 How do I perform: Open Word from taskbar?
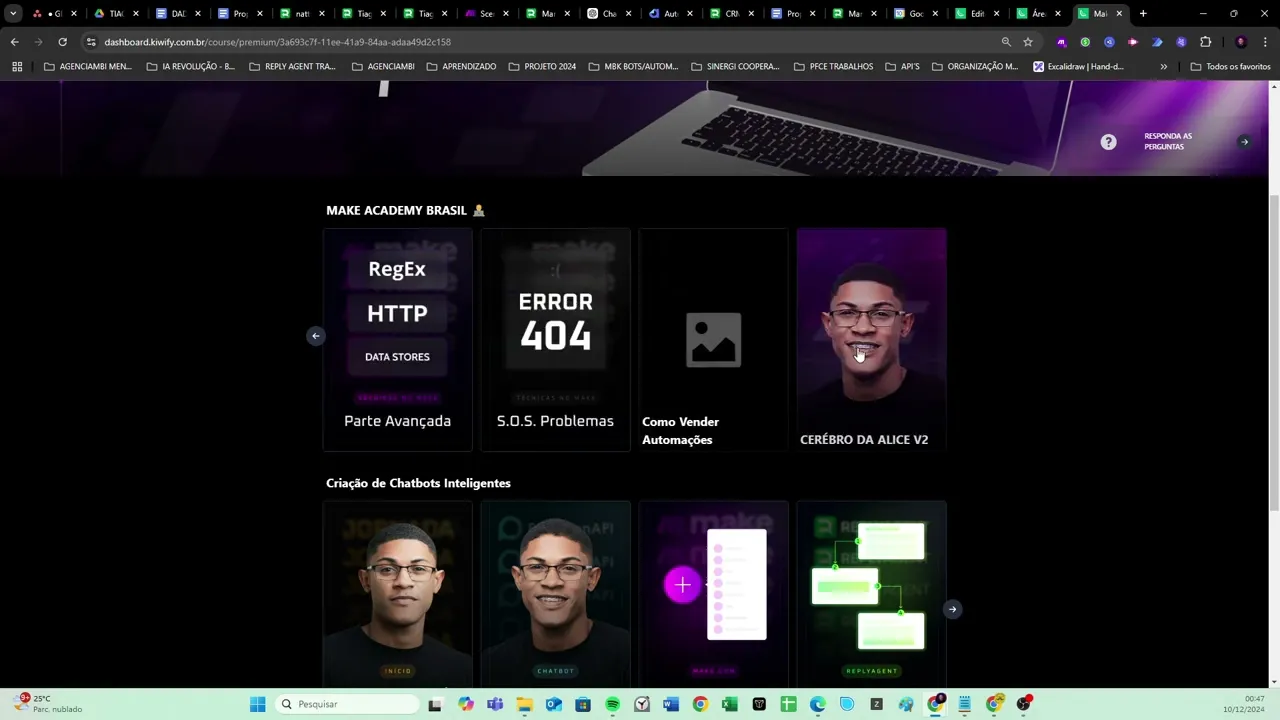point(671,704)
